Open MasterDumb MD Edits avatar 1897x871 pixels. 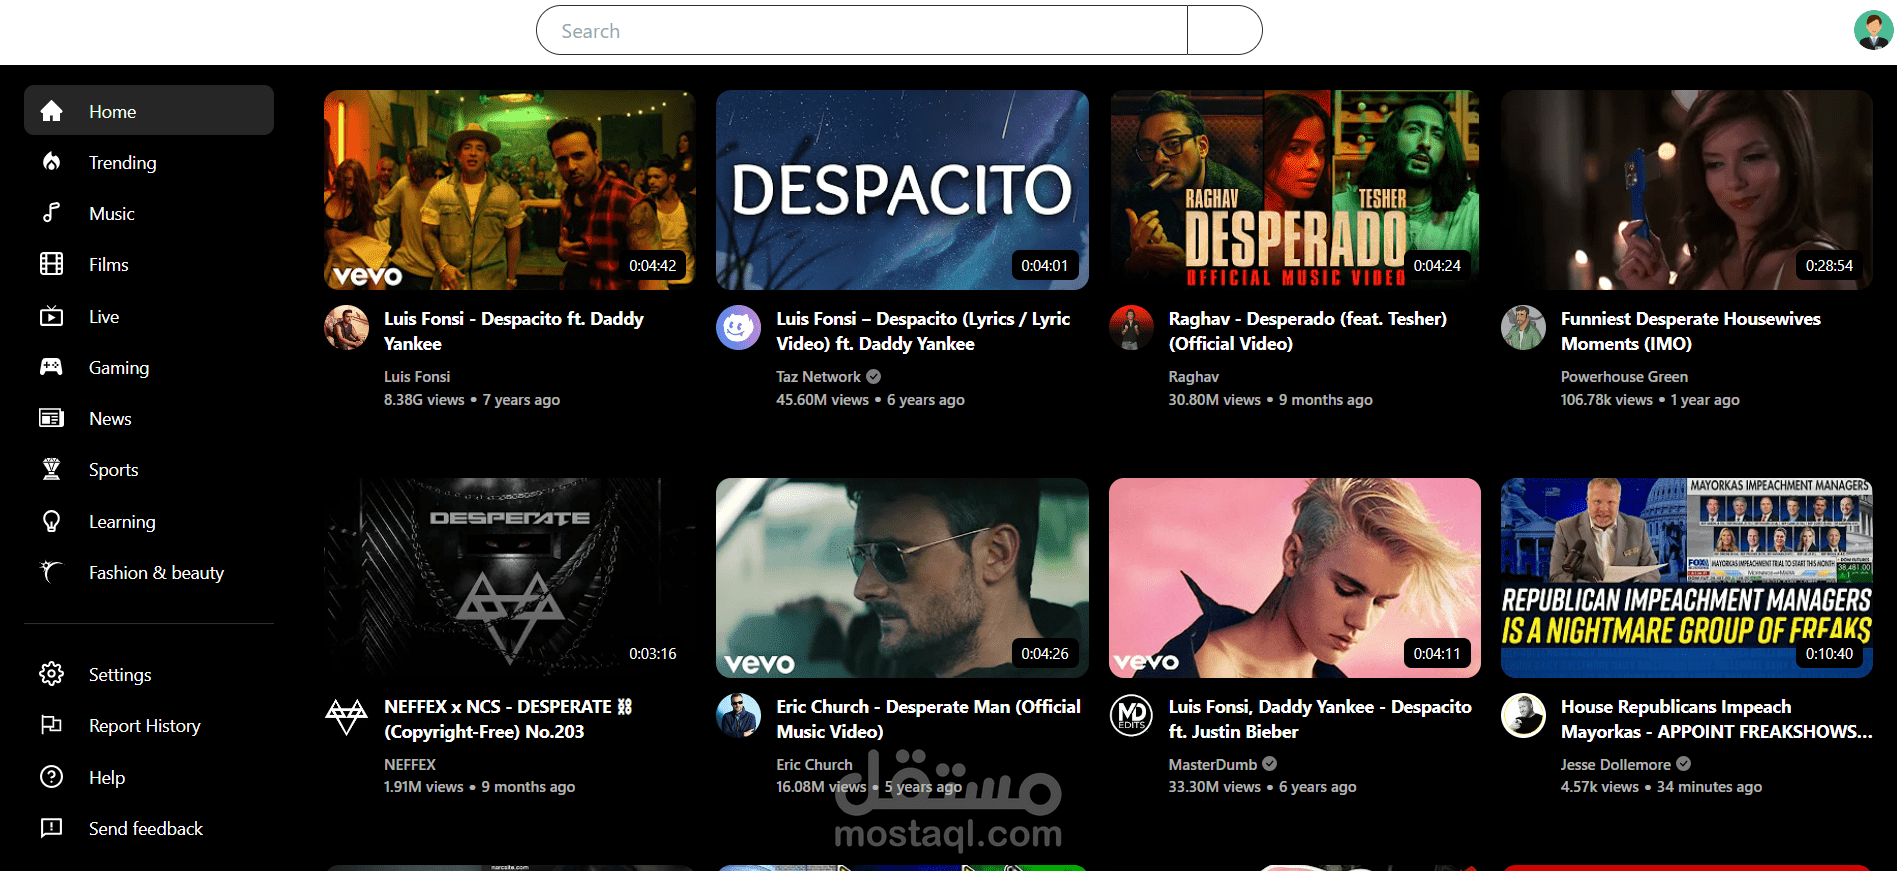tap(1131, 715)
